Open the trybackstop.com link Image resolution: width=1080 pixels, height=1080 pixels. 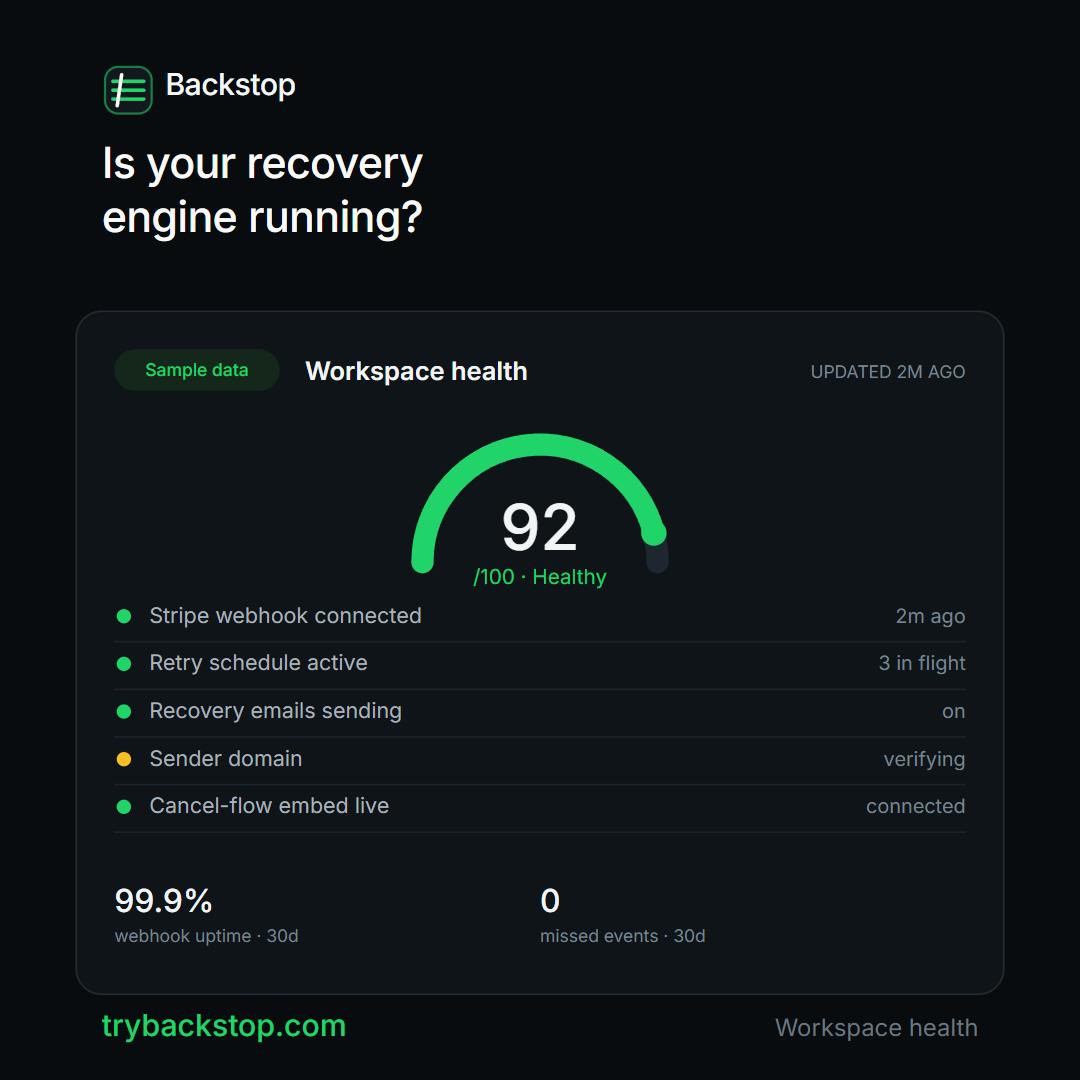[x=224, y=1026]
